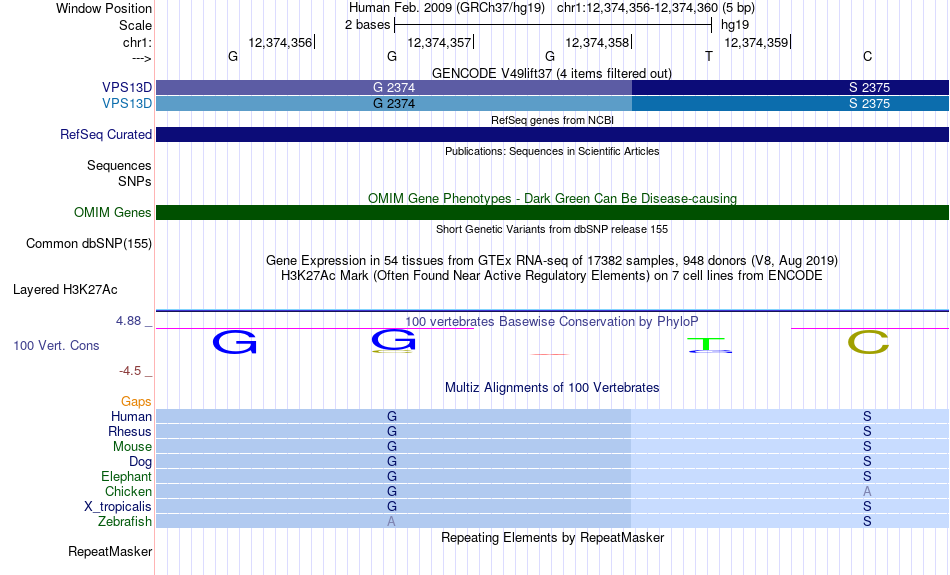Open the 100 Vert. Cons track label
The image size is (950, 575).
[x=56, y=345]
